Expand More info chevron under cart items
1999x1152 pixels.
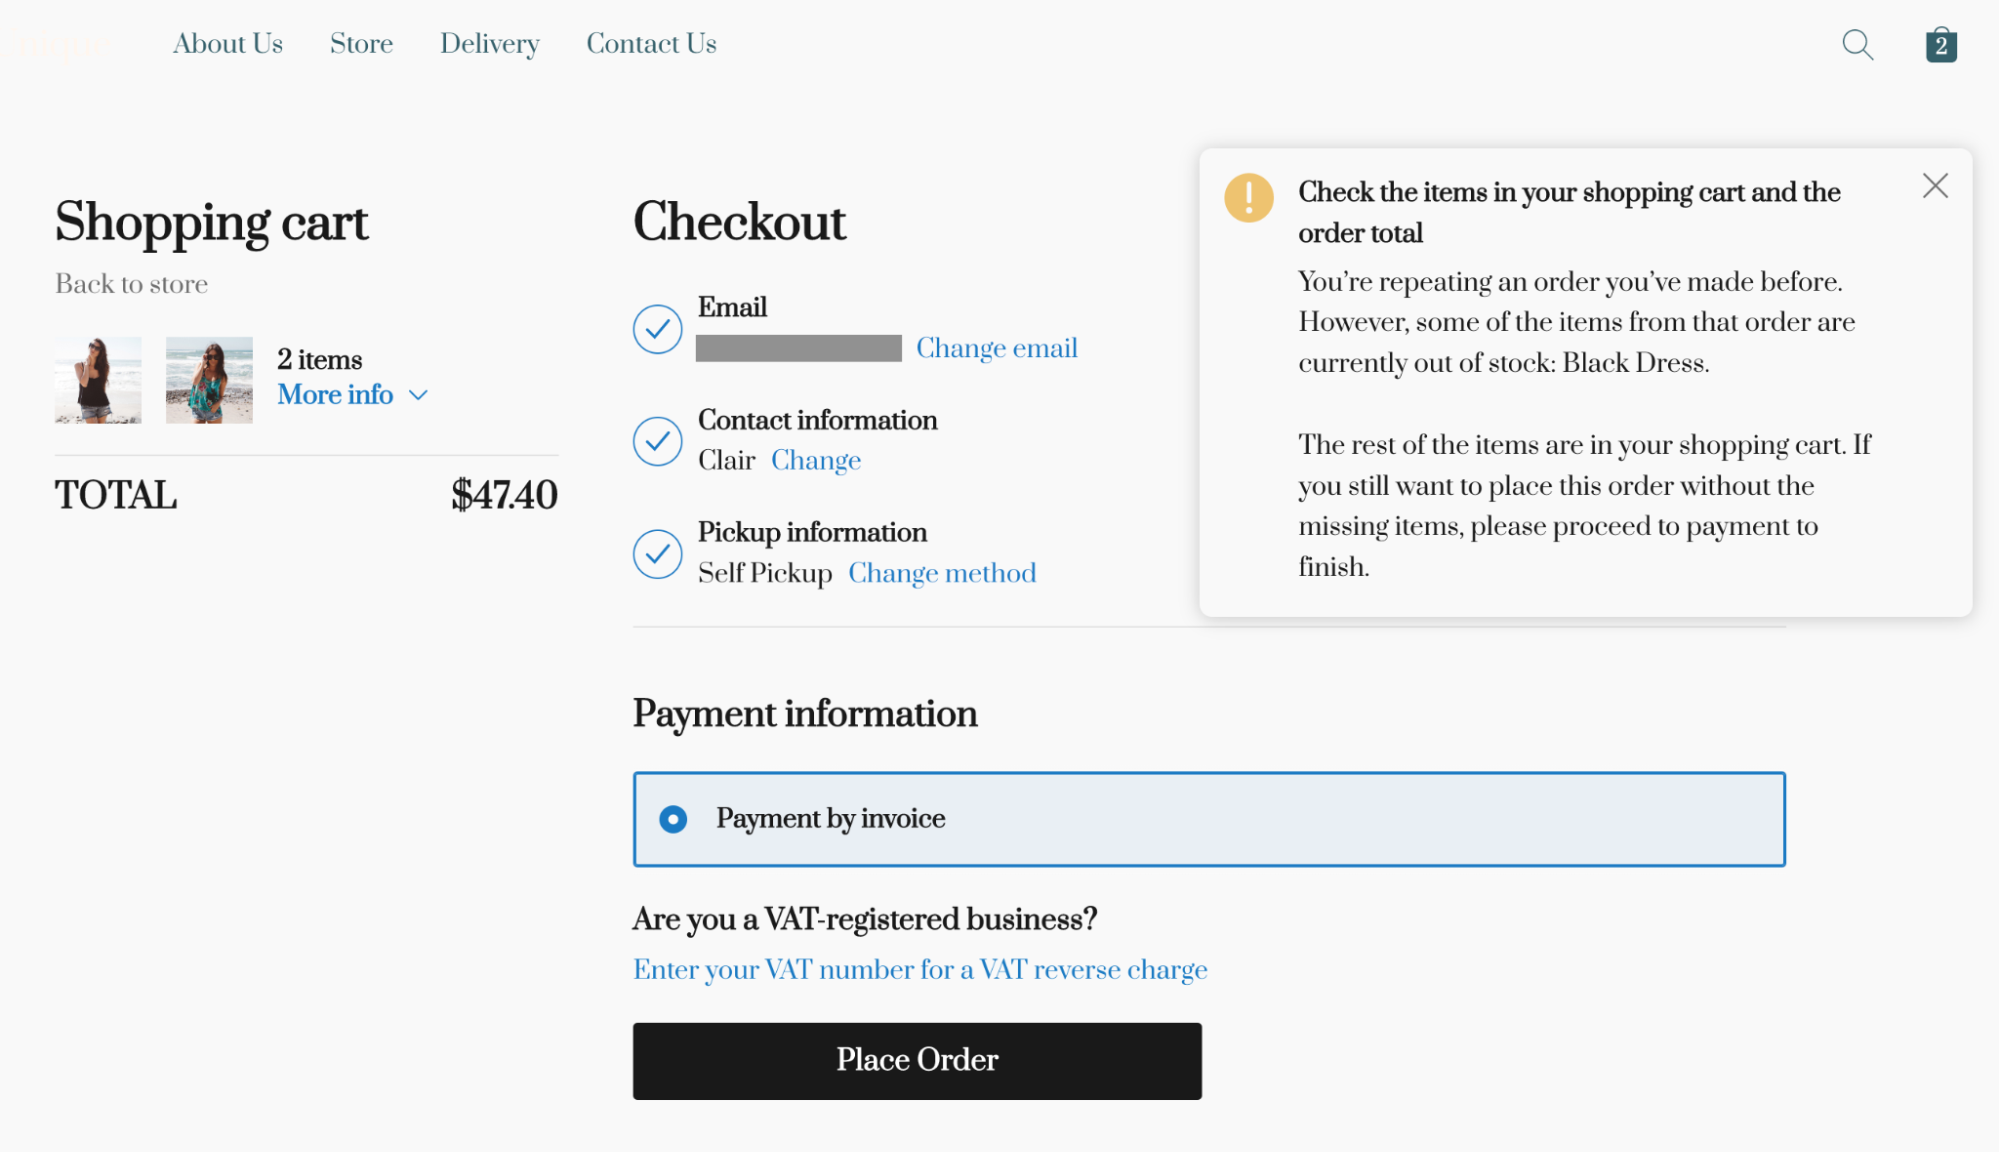point(423,397)
